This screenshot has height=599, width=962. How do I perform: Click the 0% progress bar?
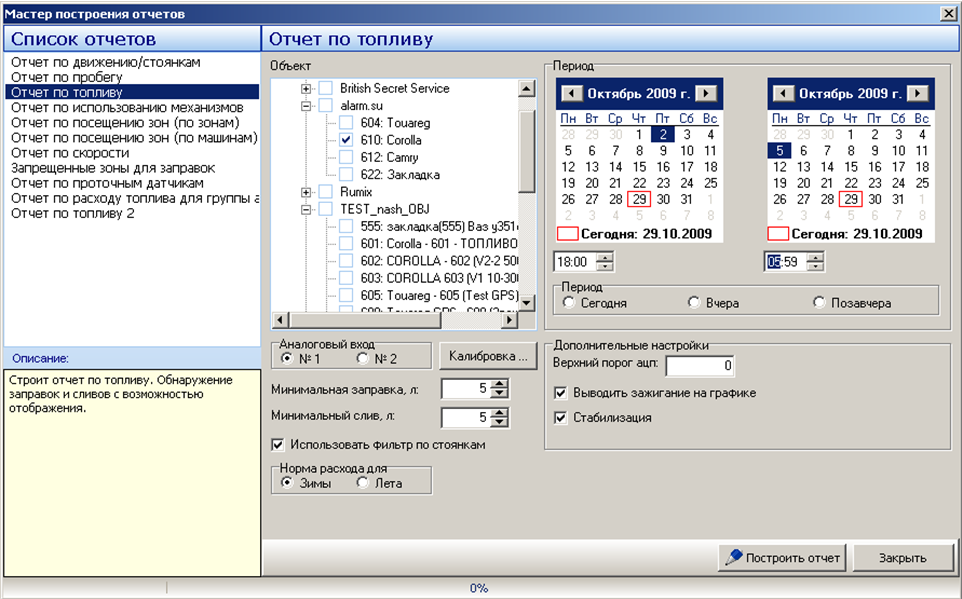(x=479, y=588)
